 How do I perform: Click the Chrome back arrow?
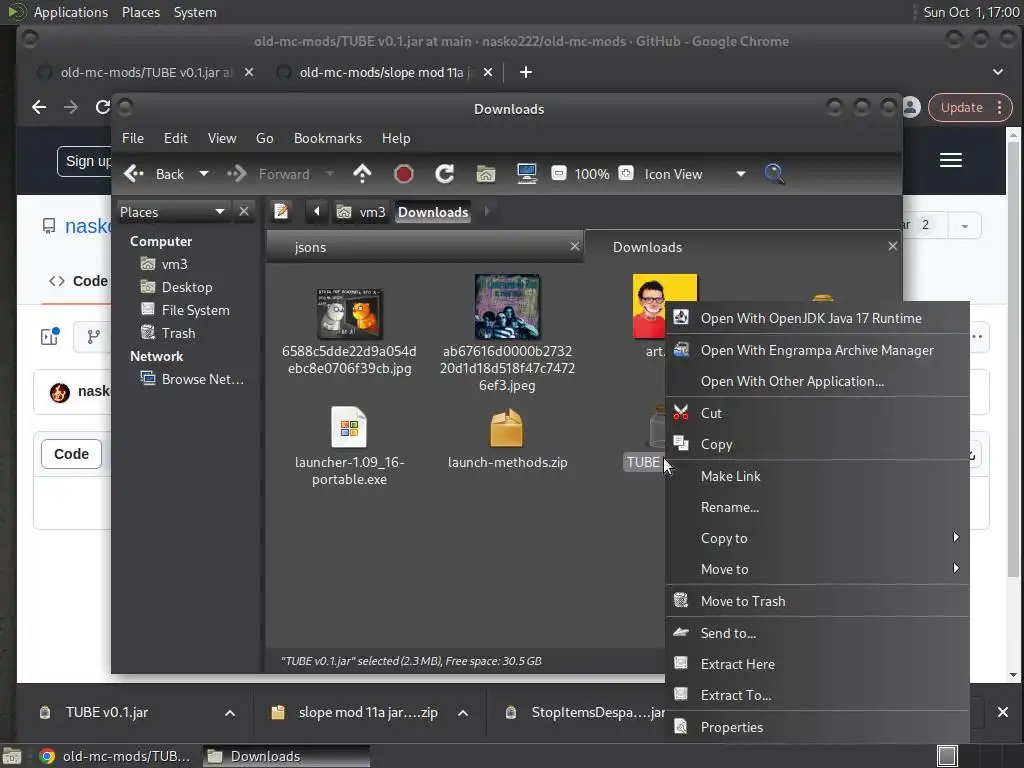[39, 107]
